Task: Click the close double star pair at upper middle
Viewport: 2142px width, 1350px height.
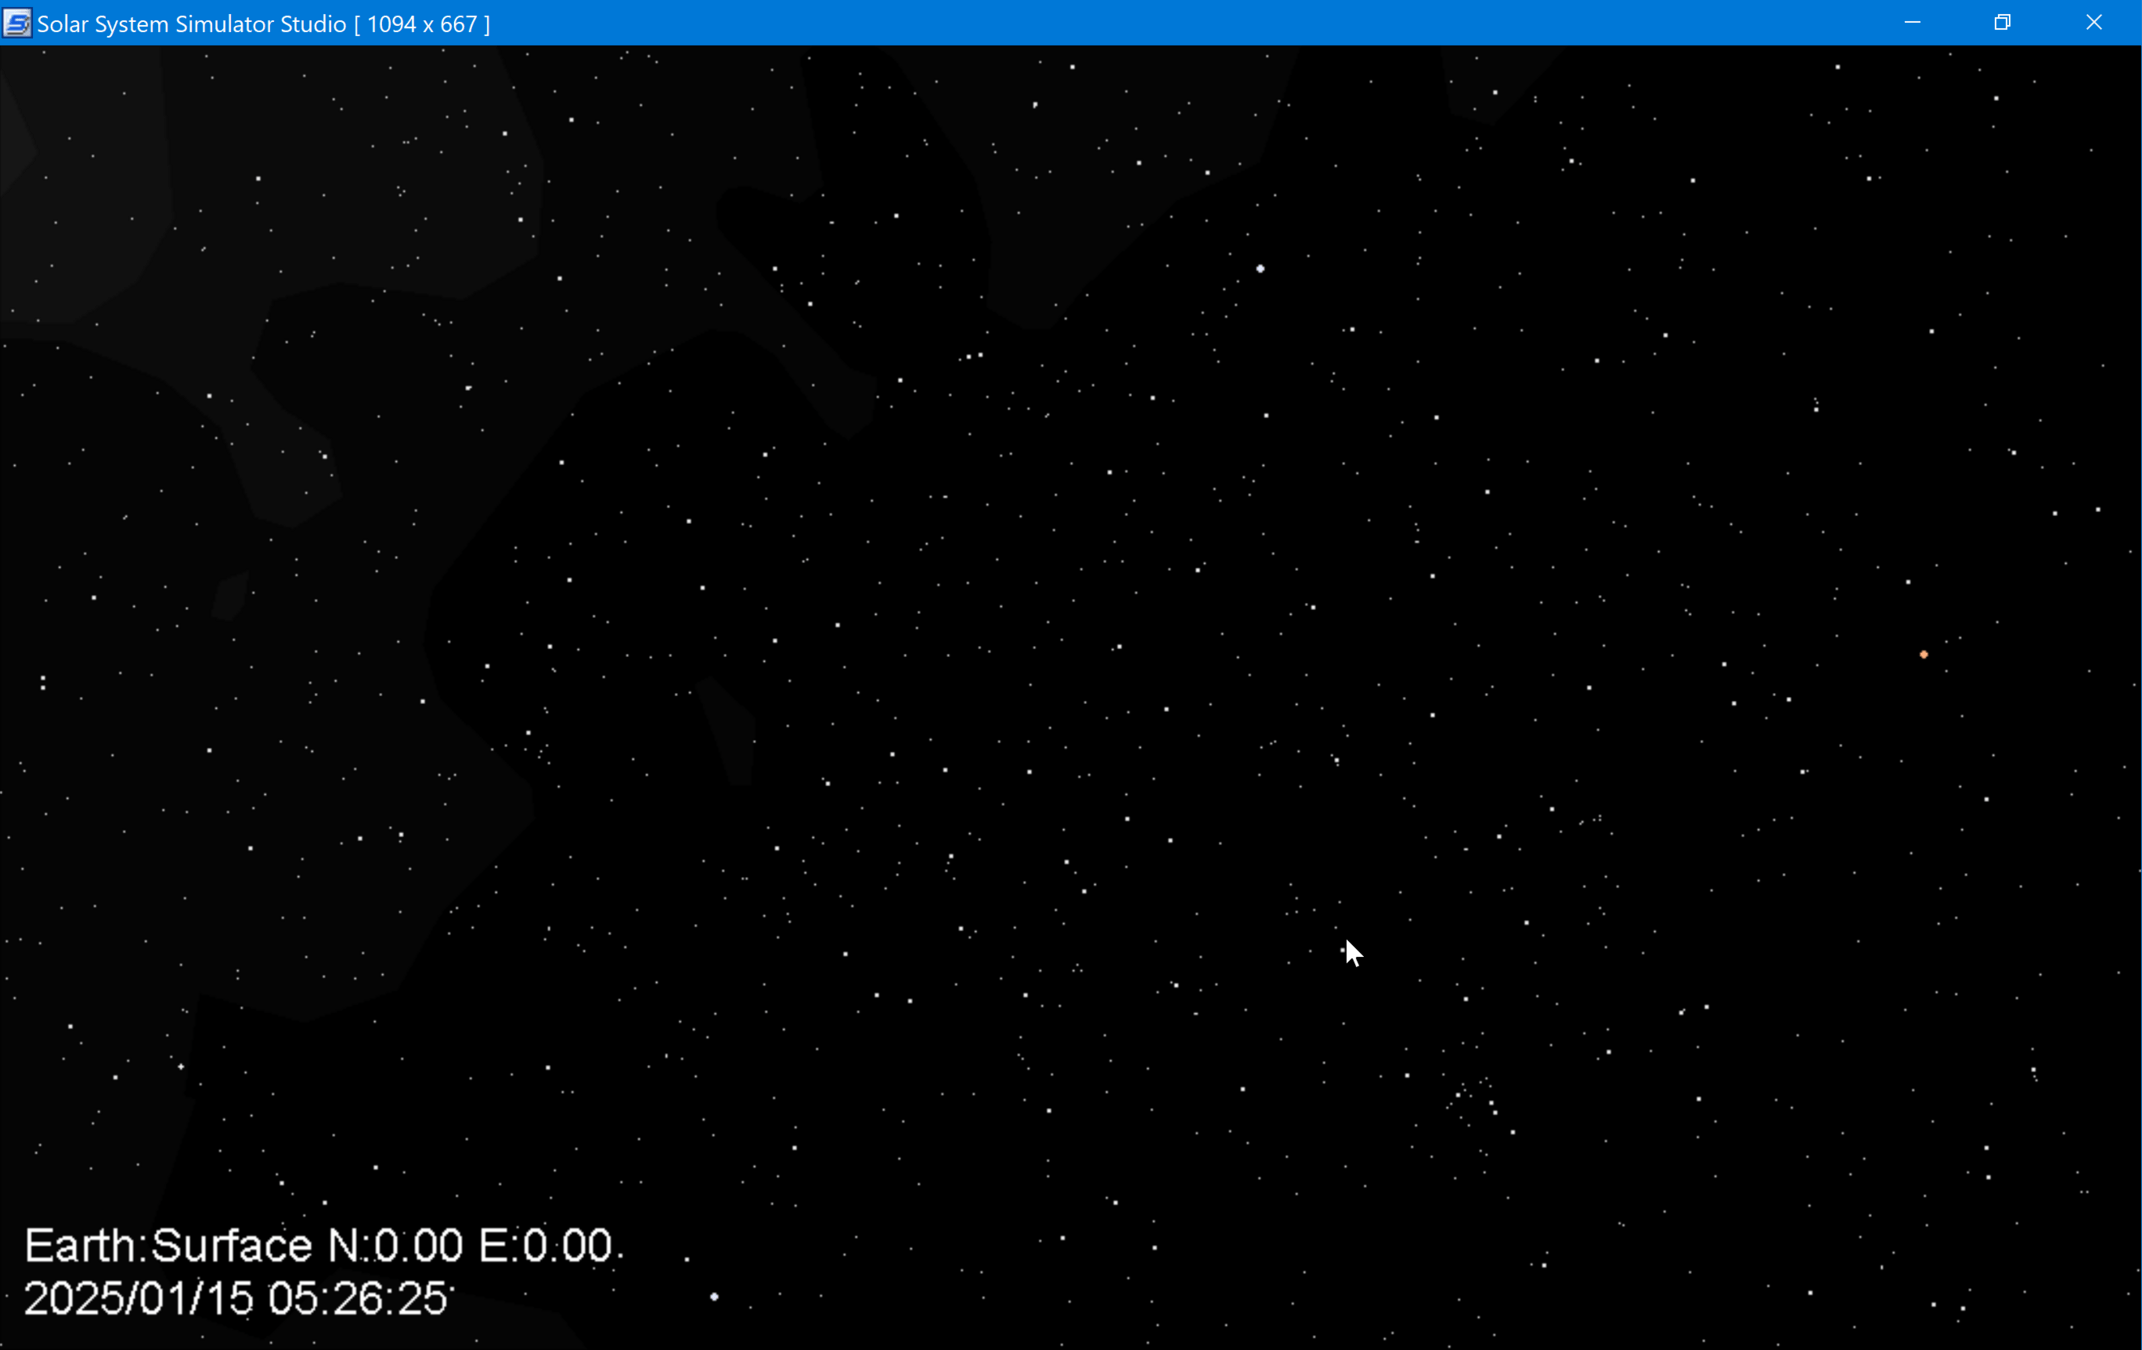Action: point(975,356)
